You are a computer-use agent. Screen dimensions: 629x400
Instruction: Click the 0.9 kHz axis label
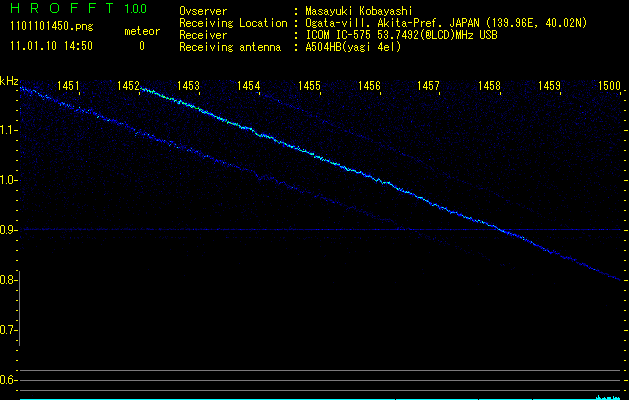7,230
